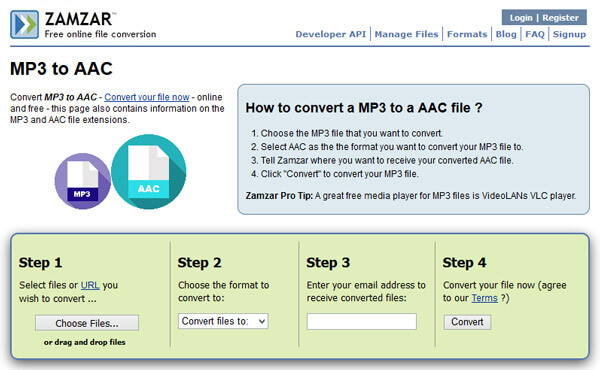Screen dimensions: 600x370
Task: Open the FAQ navigation link
Action: pyautogui.click(x=535, y=34)
